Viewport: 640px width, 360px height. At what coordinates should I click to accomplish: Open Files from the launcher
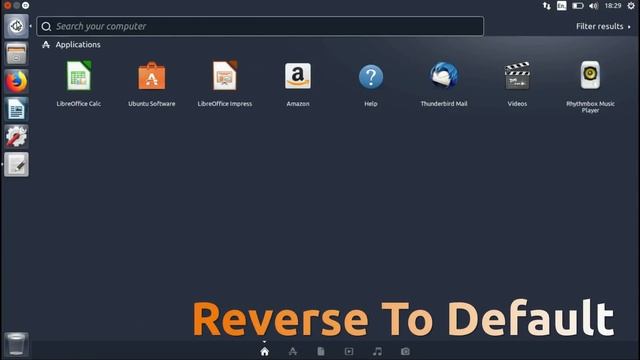(x=16, y=54)
